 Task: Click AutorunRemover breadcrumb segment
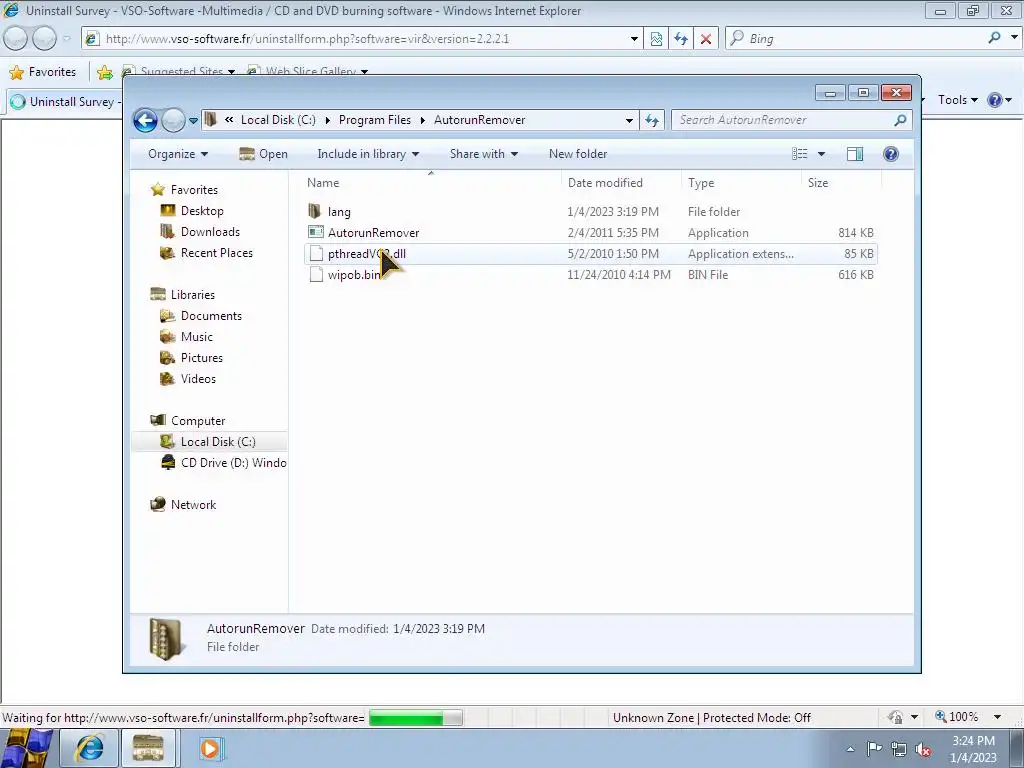(479, 120)
